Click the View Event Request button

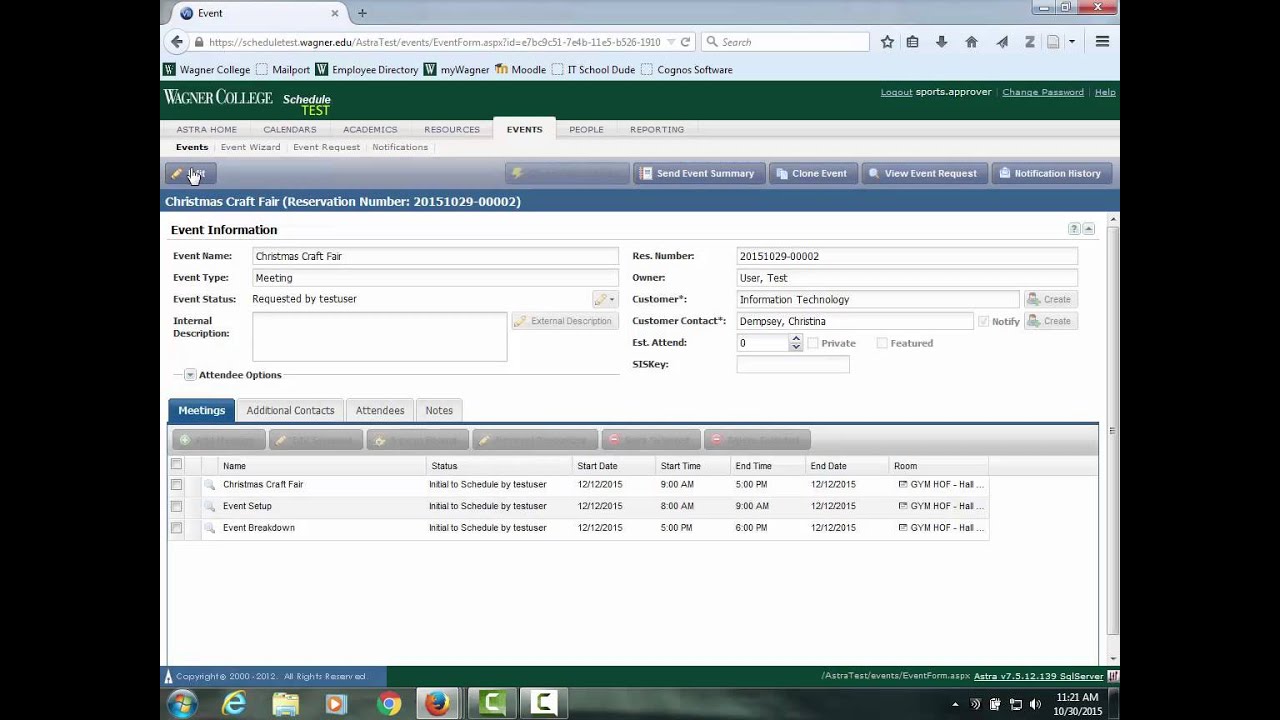[x=924, y=174]
